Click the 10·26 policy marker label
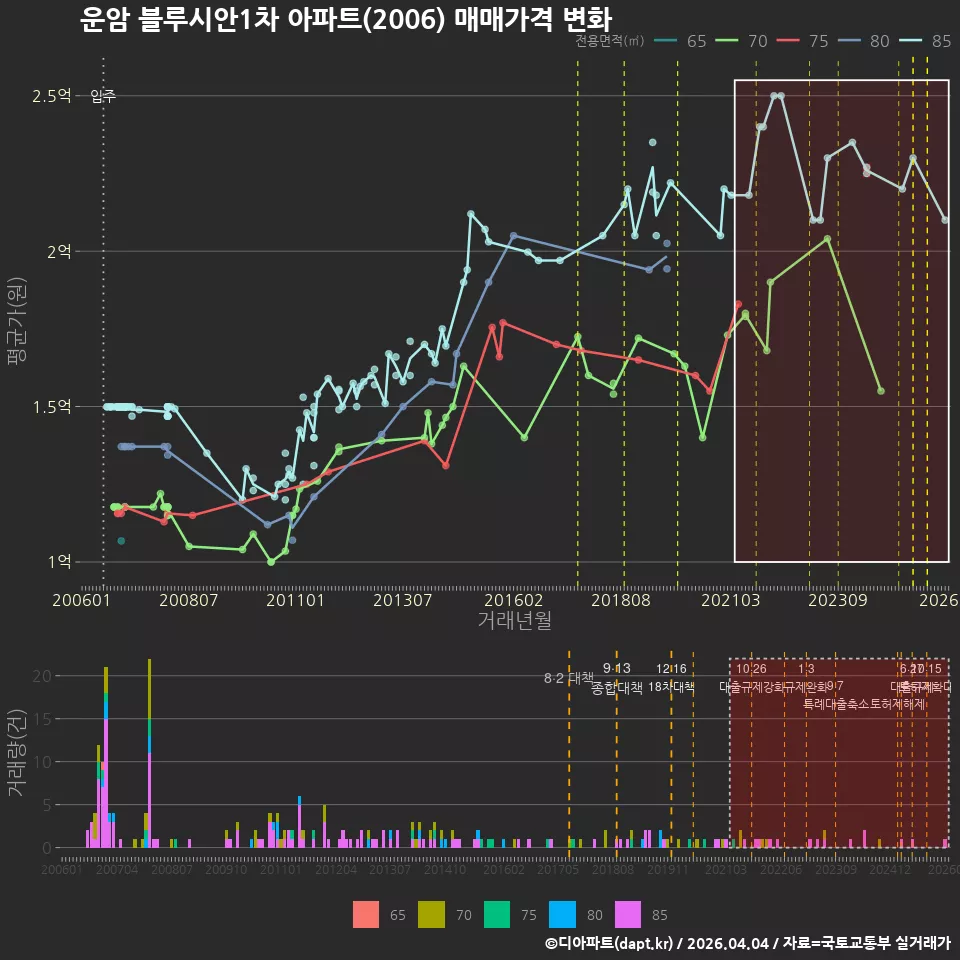The height and width of the screenshot is (960, 960). 751,669
